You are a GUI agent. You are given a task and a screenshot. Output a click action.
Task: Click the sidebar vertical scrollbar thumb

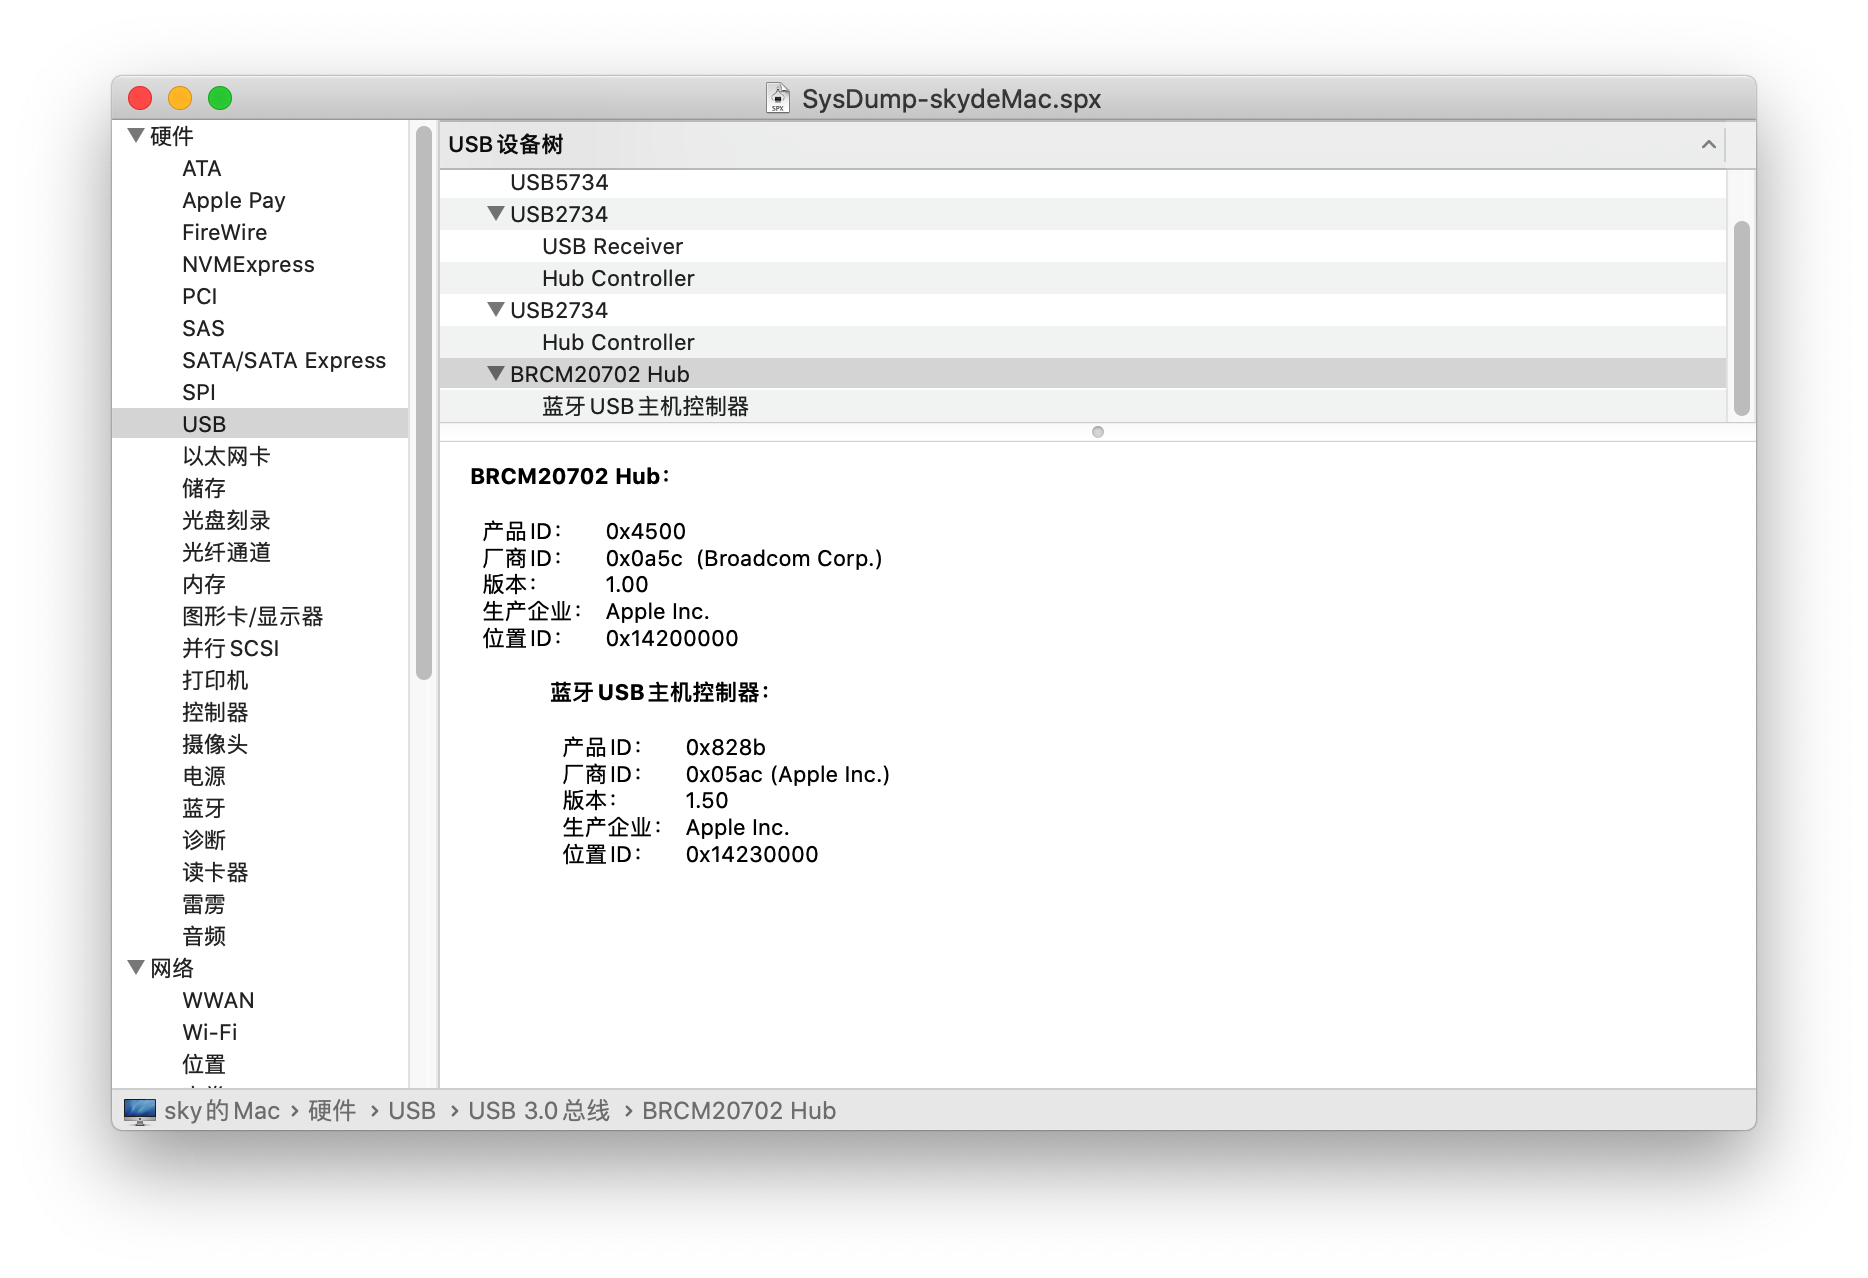424,402
